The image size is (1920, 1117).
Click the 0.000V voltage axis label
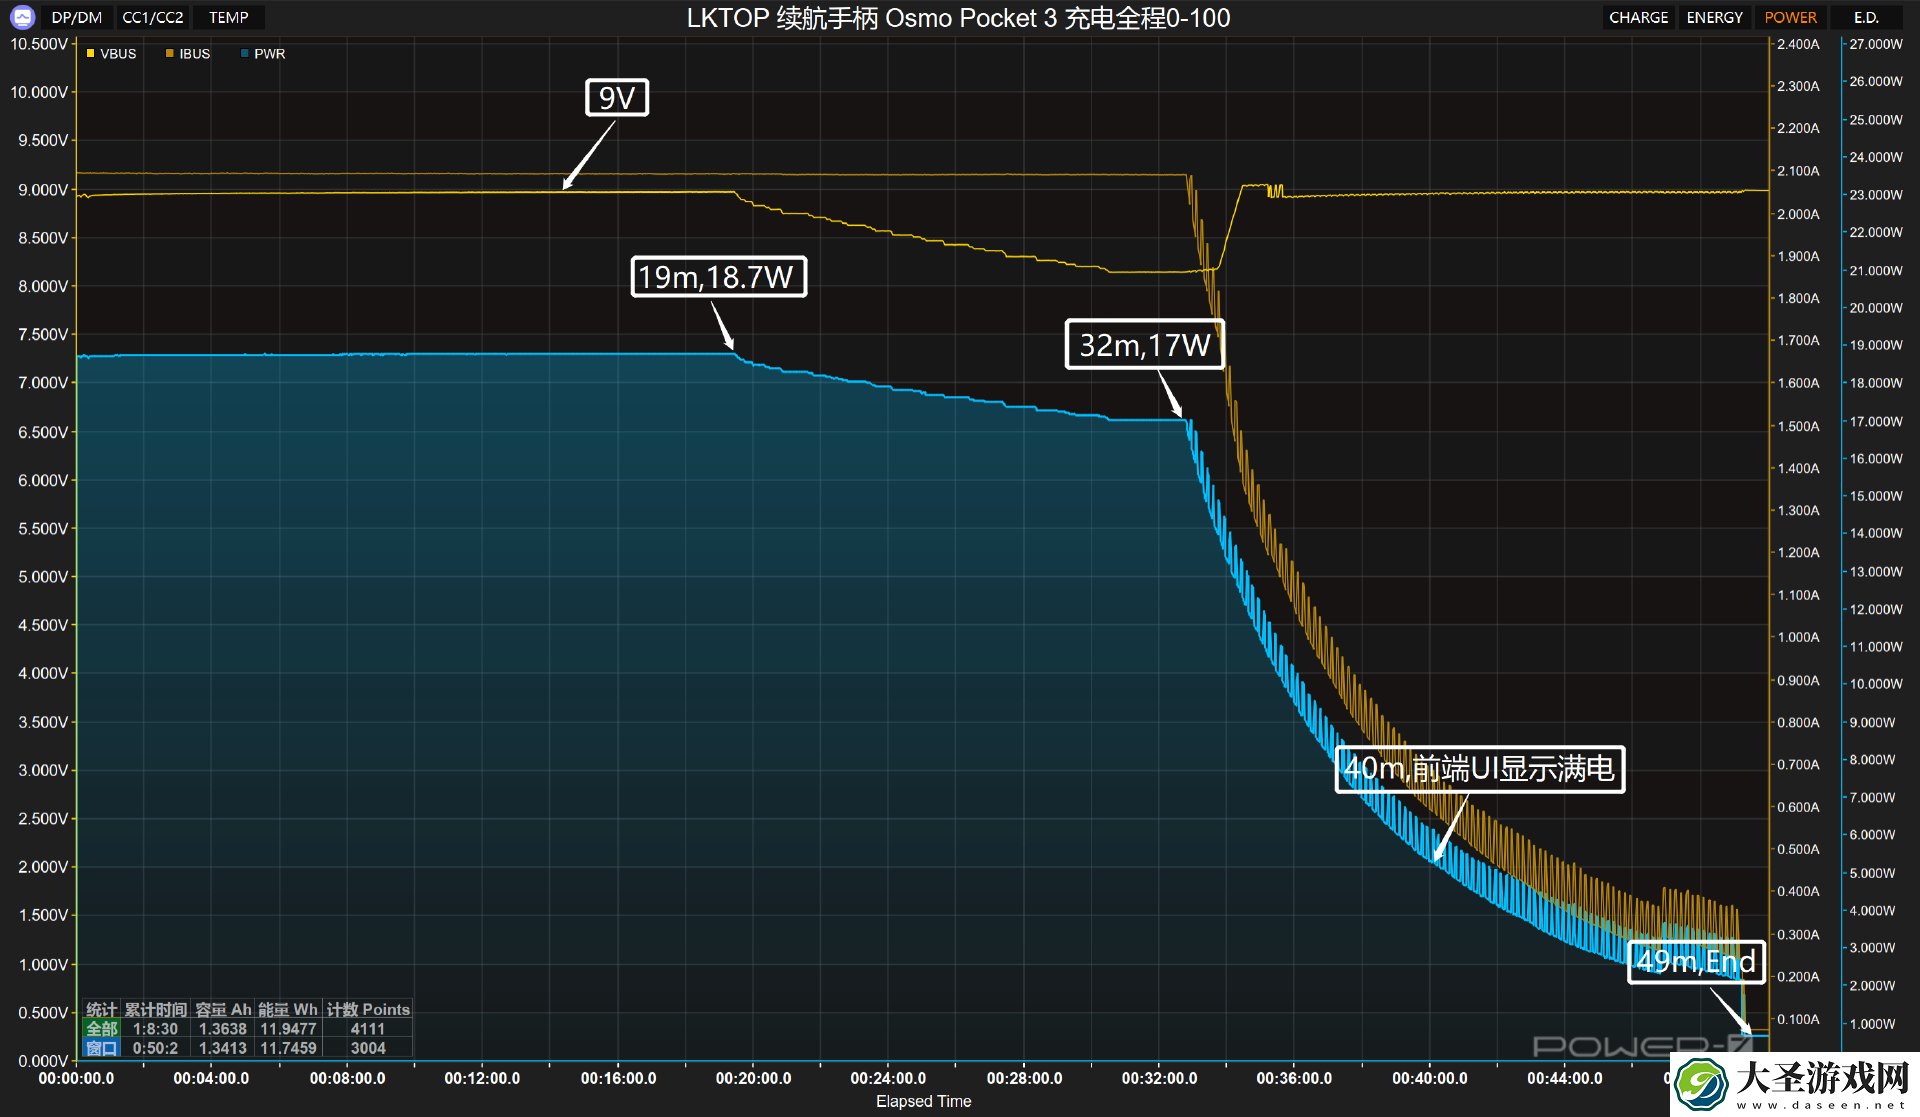coord(43,1061)
